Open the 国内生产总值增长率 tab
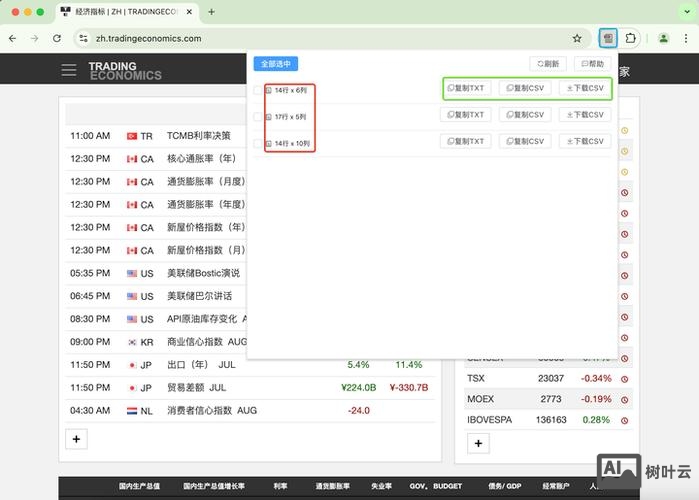Image resolution: width=699 pixels, height=500 pixels. pyautogui.click(x=214, y=486)
